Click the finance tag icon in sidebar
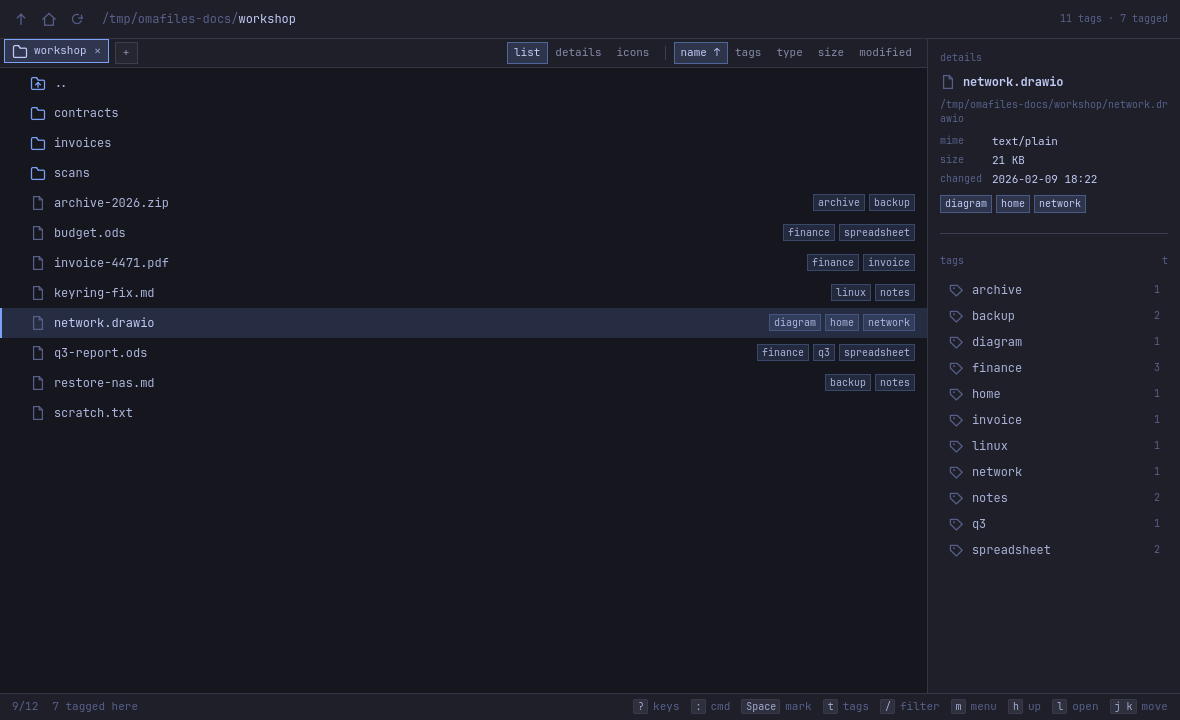The width and height of the screenshot is (1180, 720). coord(956,368)
